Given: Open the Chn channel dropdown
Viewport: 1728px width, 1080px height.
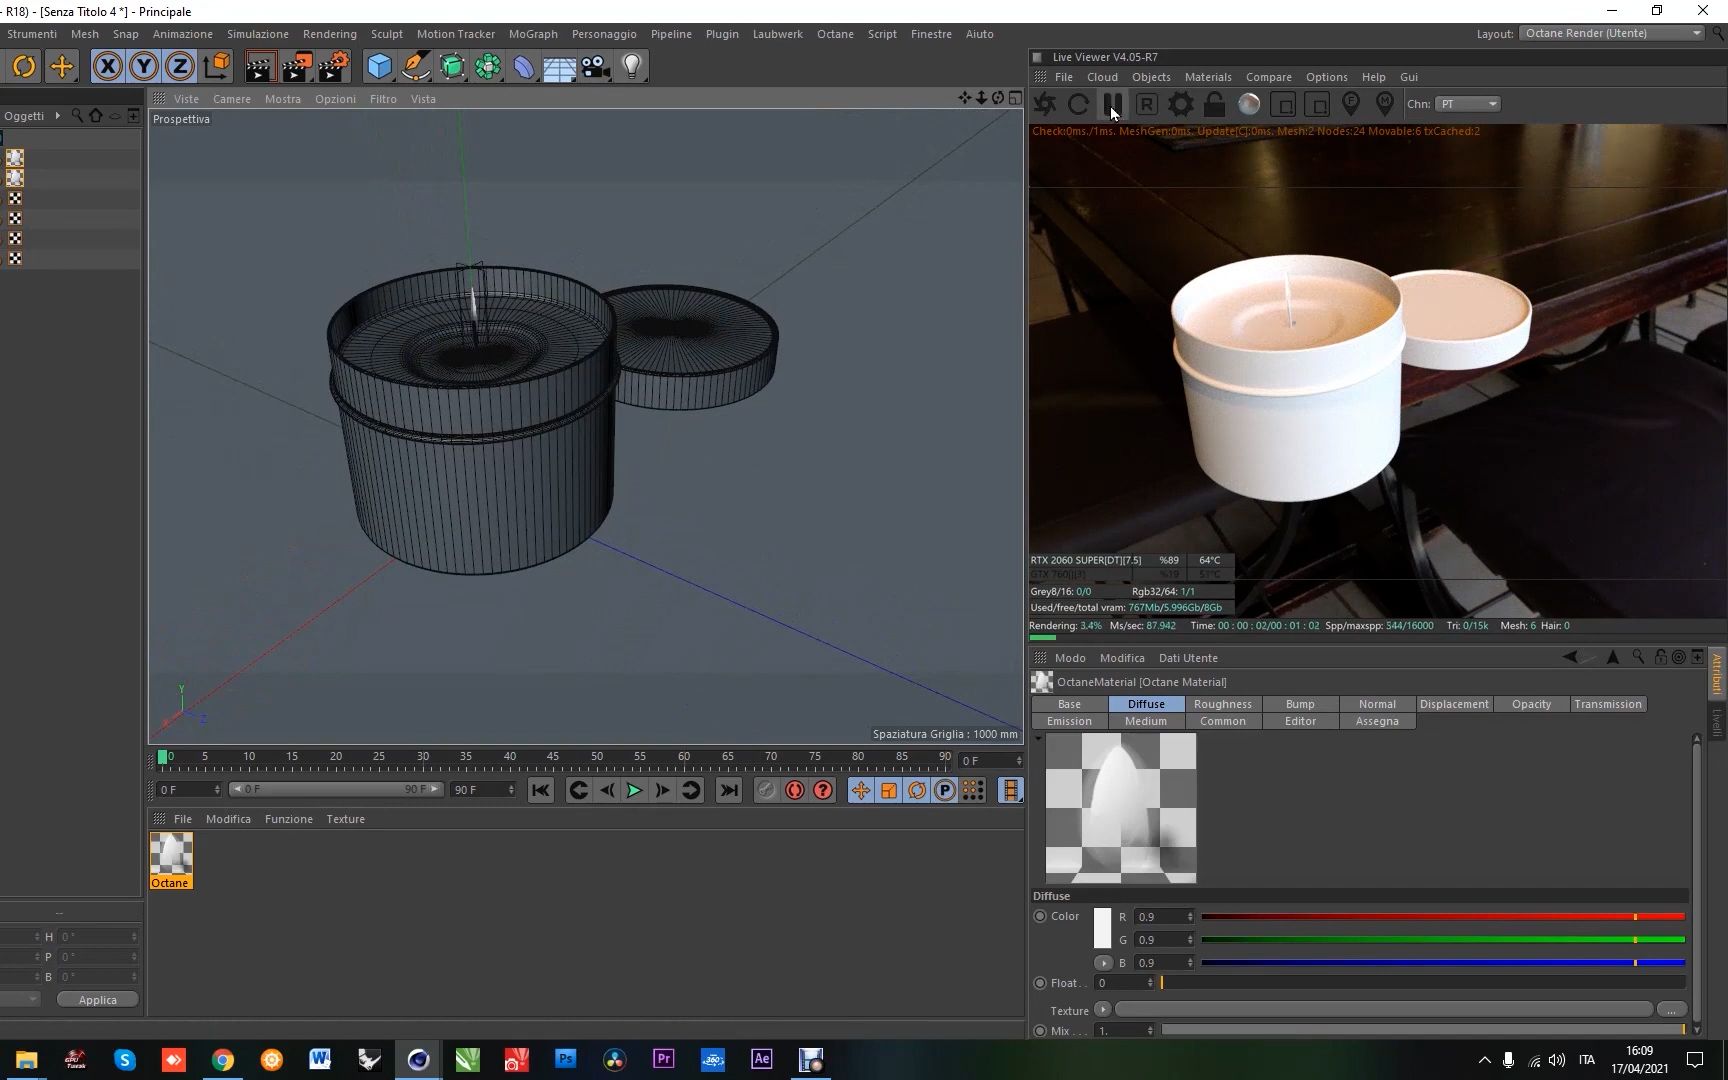Looking at the screenshot, I should [1468, 104].
